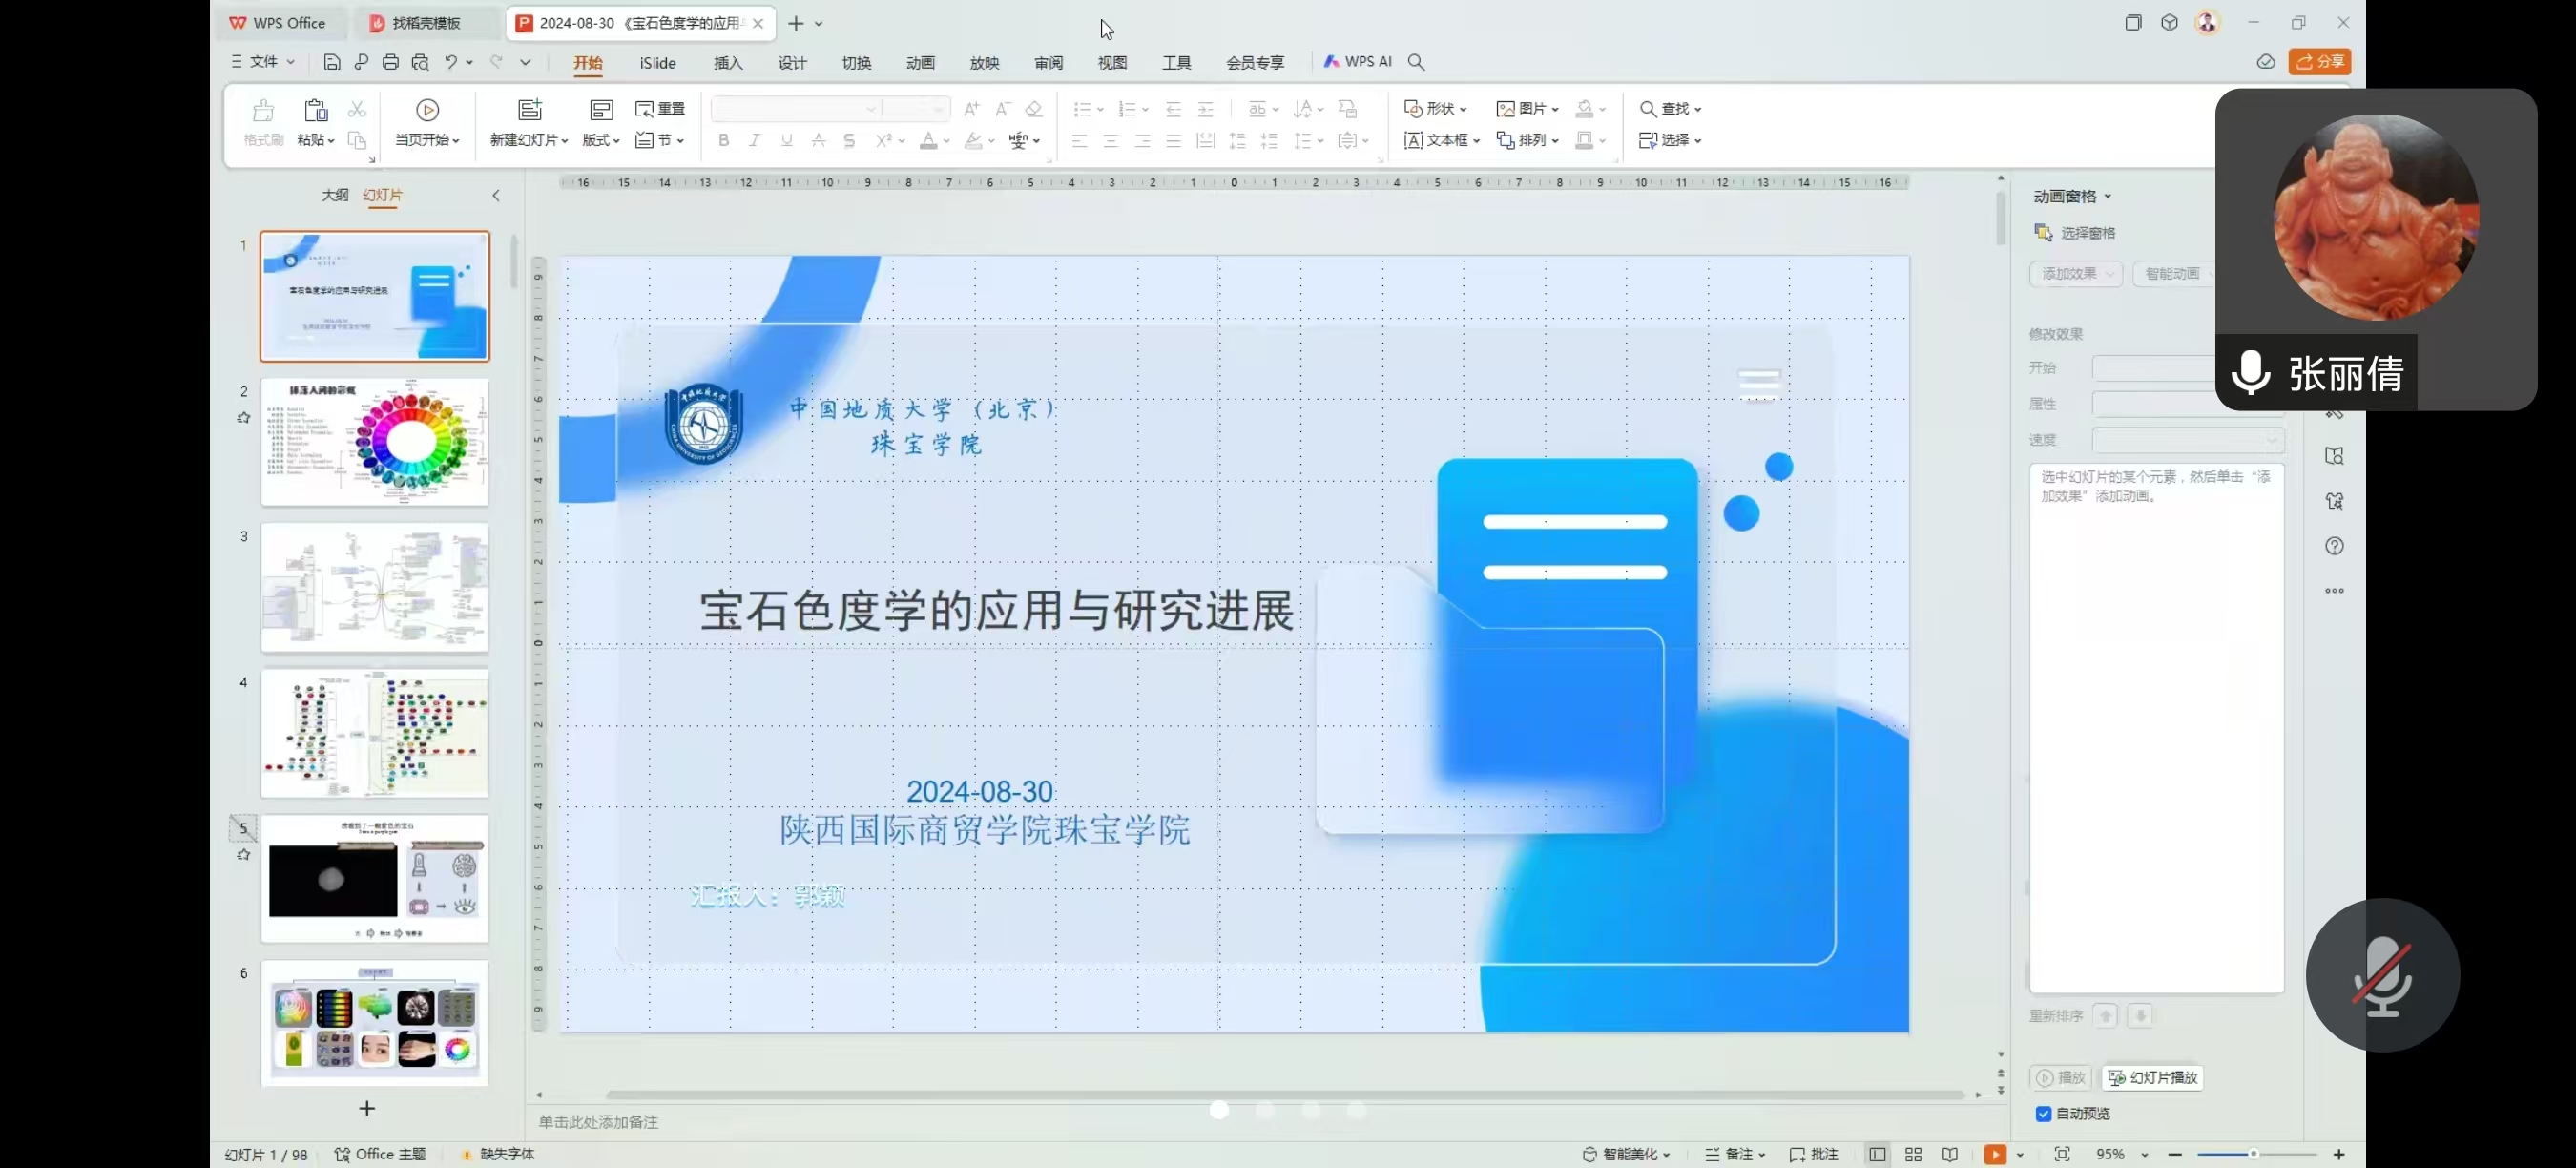The height and width of the screenshot is (1168, 2576).
Task: Click the Clear Formatting eraser icon
Action: click(1034, 109)
